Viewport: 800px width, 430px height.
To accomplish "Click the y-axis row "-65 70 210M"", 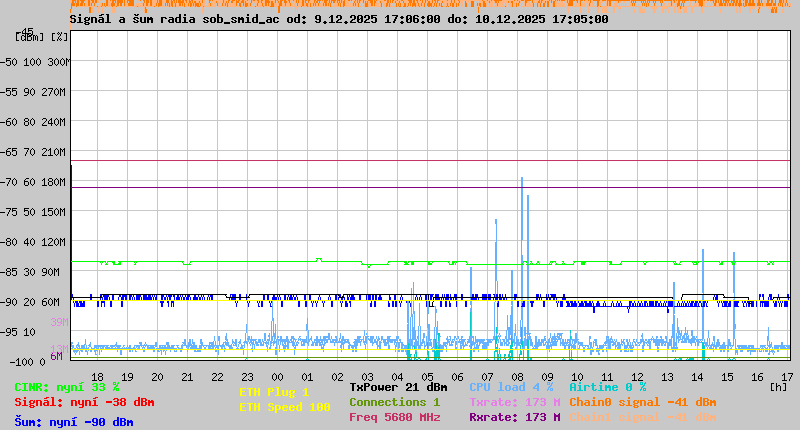I will coord(35,152).
